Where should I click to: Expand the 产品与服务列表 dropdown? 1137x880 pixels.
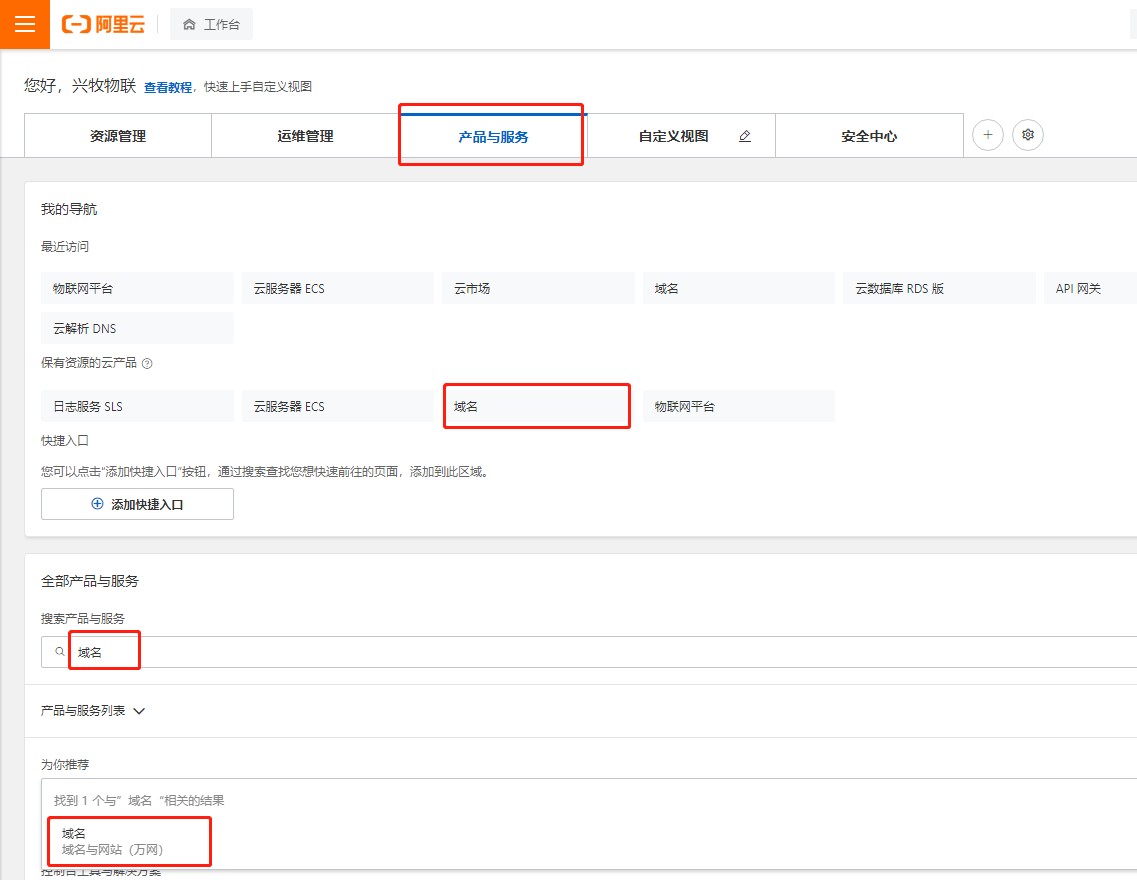pyautogui.click(x=93, y=710)
